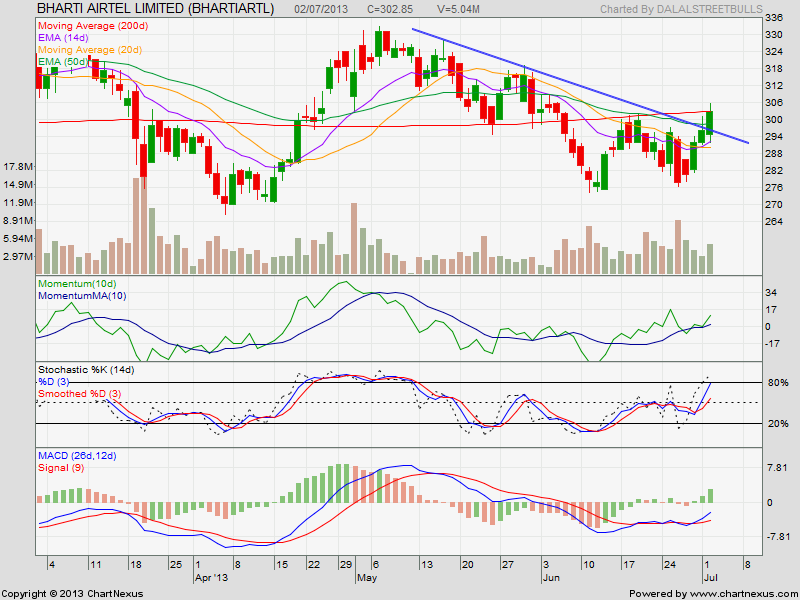Select the 20% stochastic level label
This screenshot has height=600, width=800.
pos(778,424)
